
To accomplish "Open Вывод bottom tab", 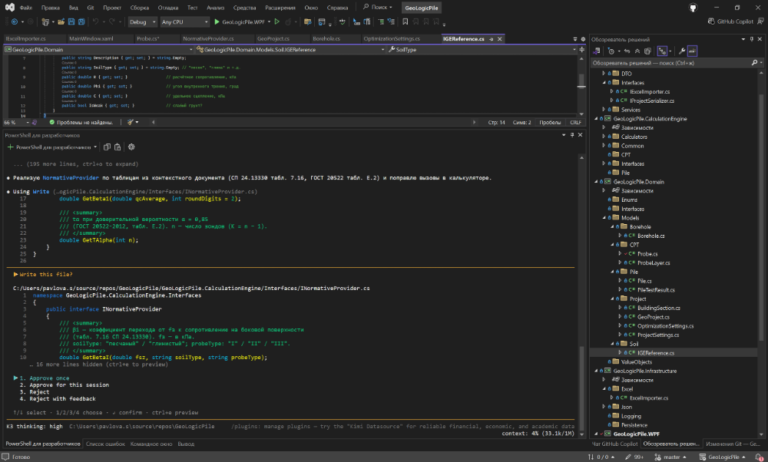I will click(186, 444).
